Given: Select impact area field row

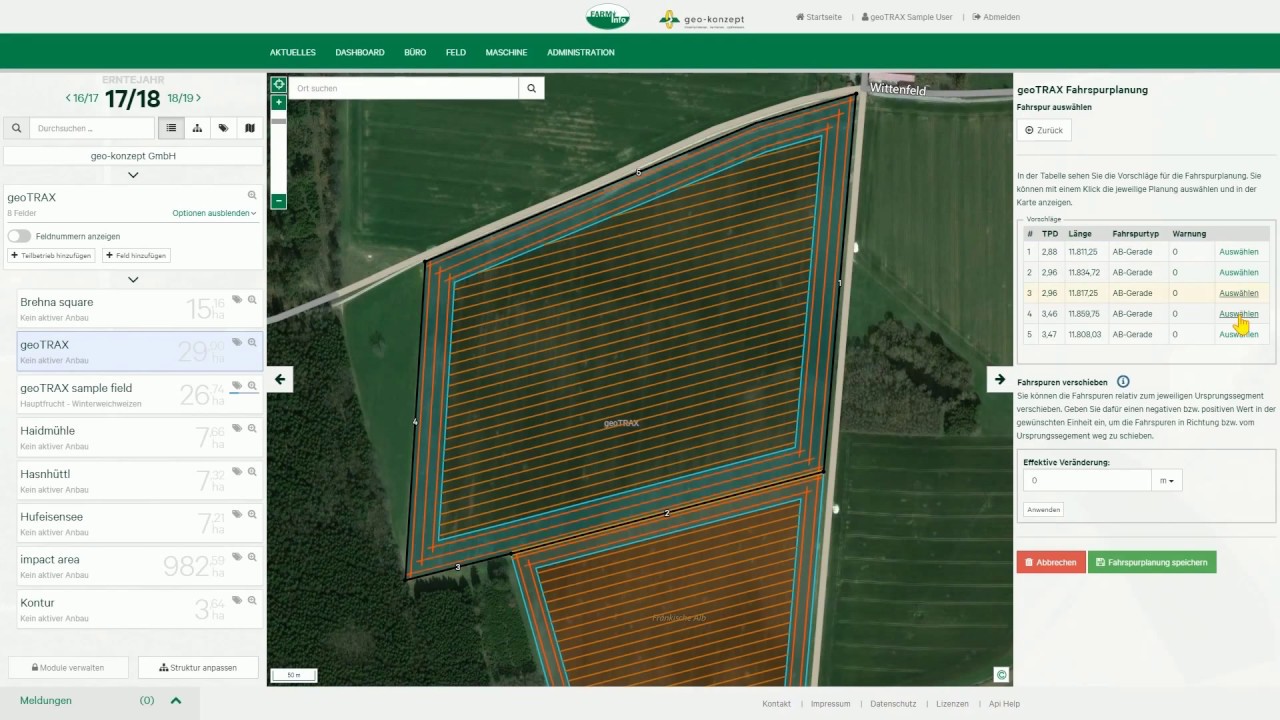Looking at the screenshot, I should coord(140,566).
